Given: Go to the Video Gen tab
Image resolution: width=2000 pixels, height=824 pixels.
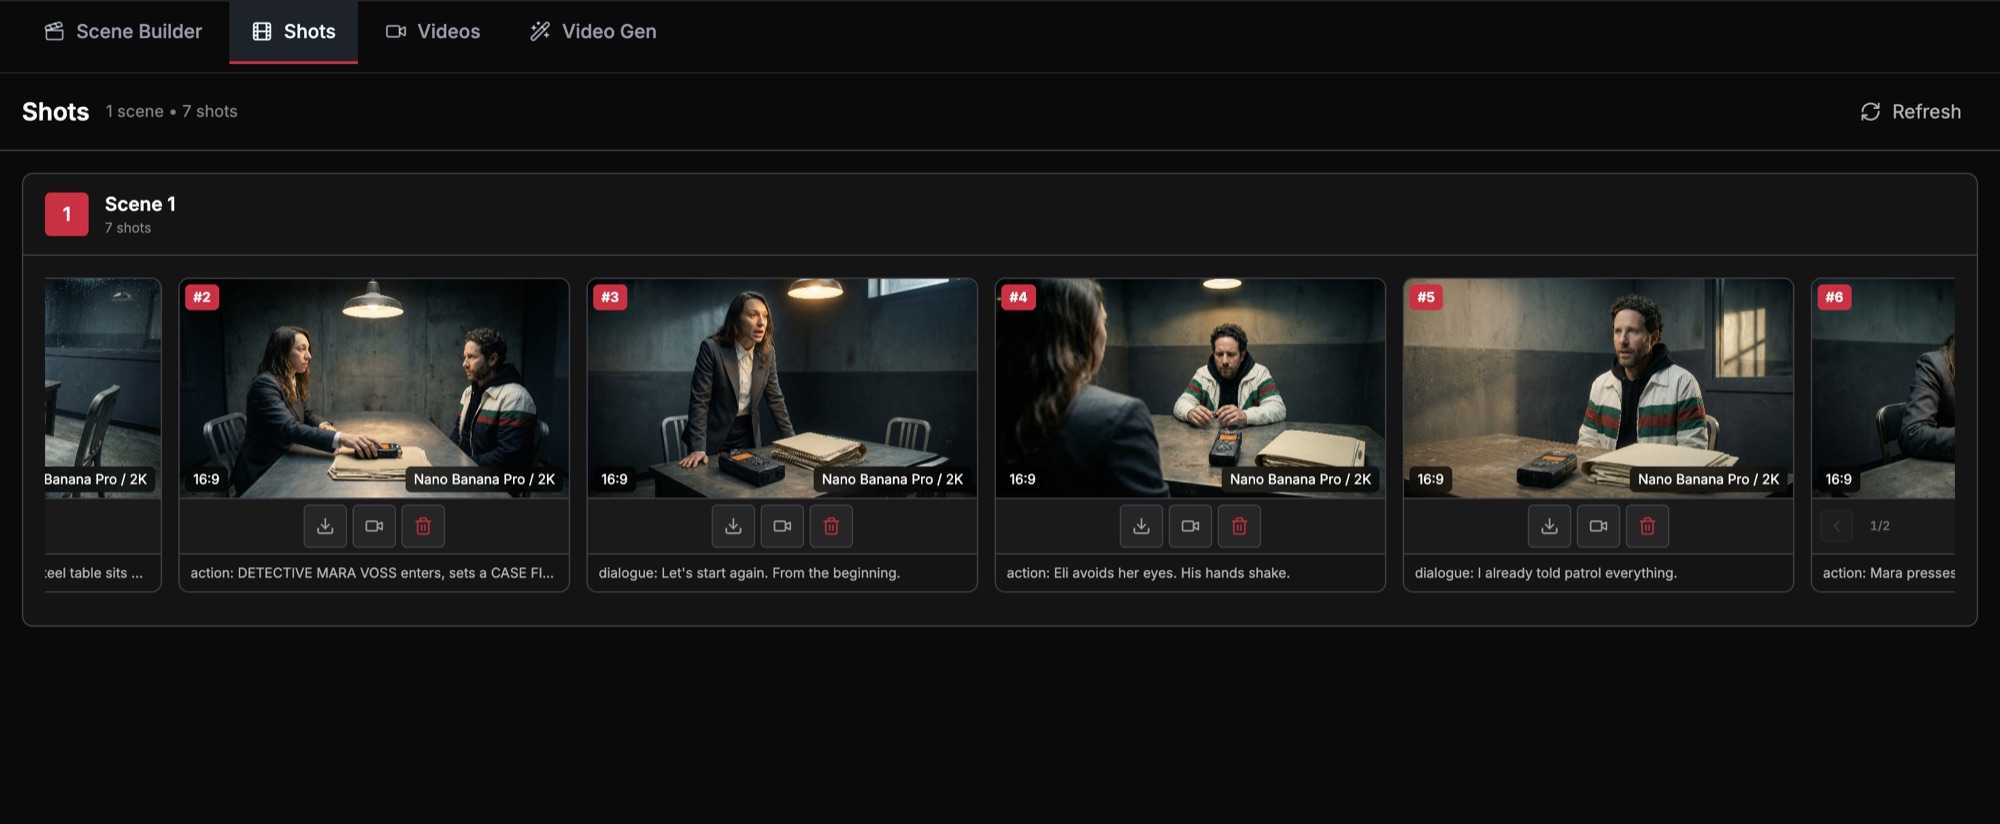Looking at the screenshot, I should 593,32.
